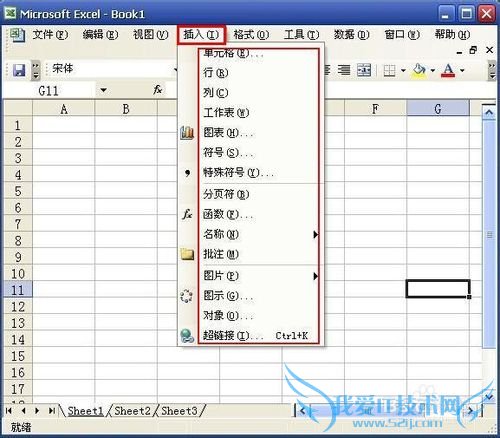Click the Merge and Center icon
The image size is (500, 438).
pyautogui.click(x=364, y=70)
